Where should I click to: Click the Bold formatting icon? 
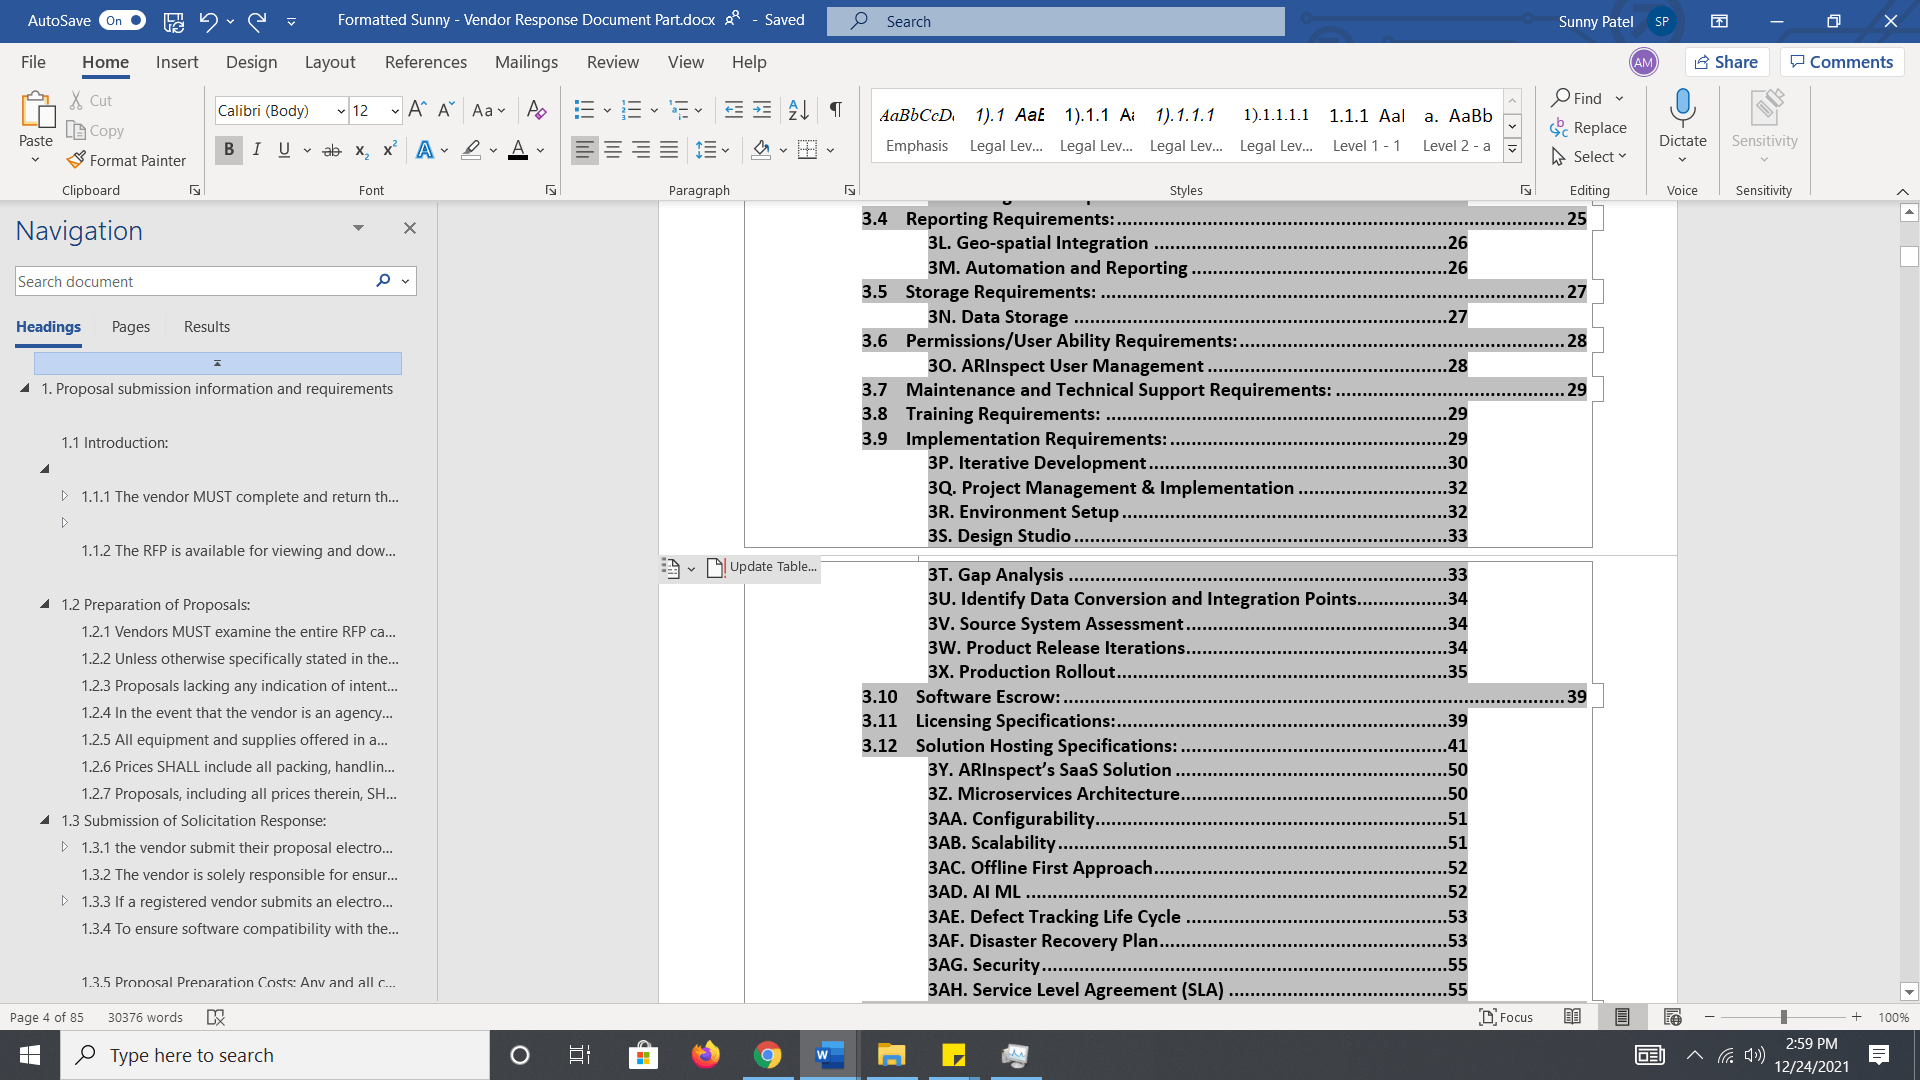(229, 149)
